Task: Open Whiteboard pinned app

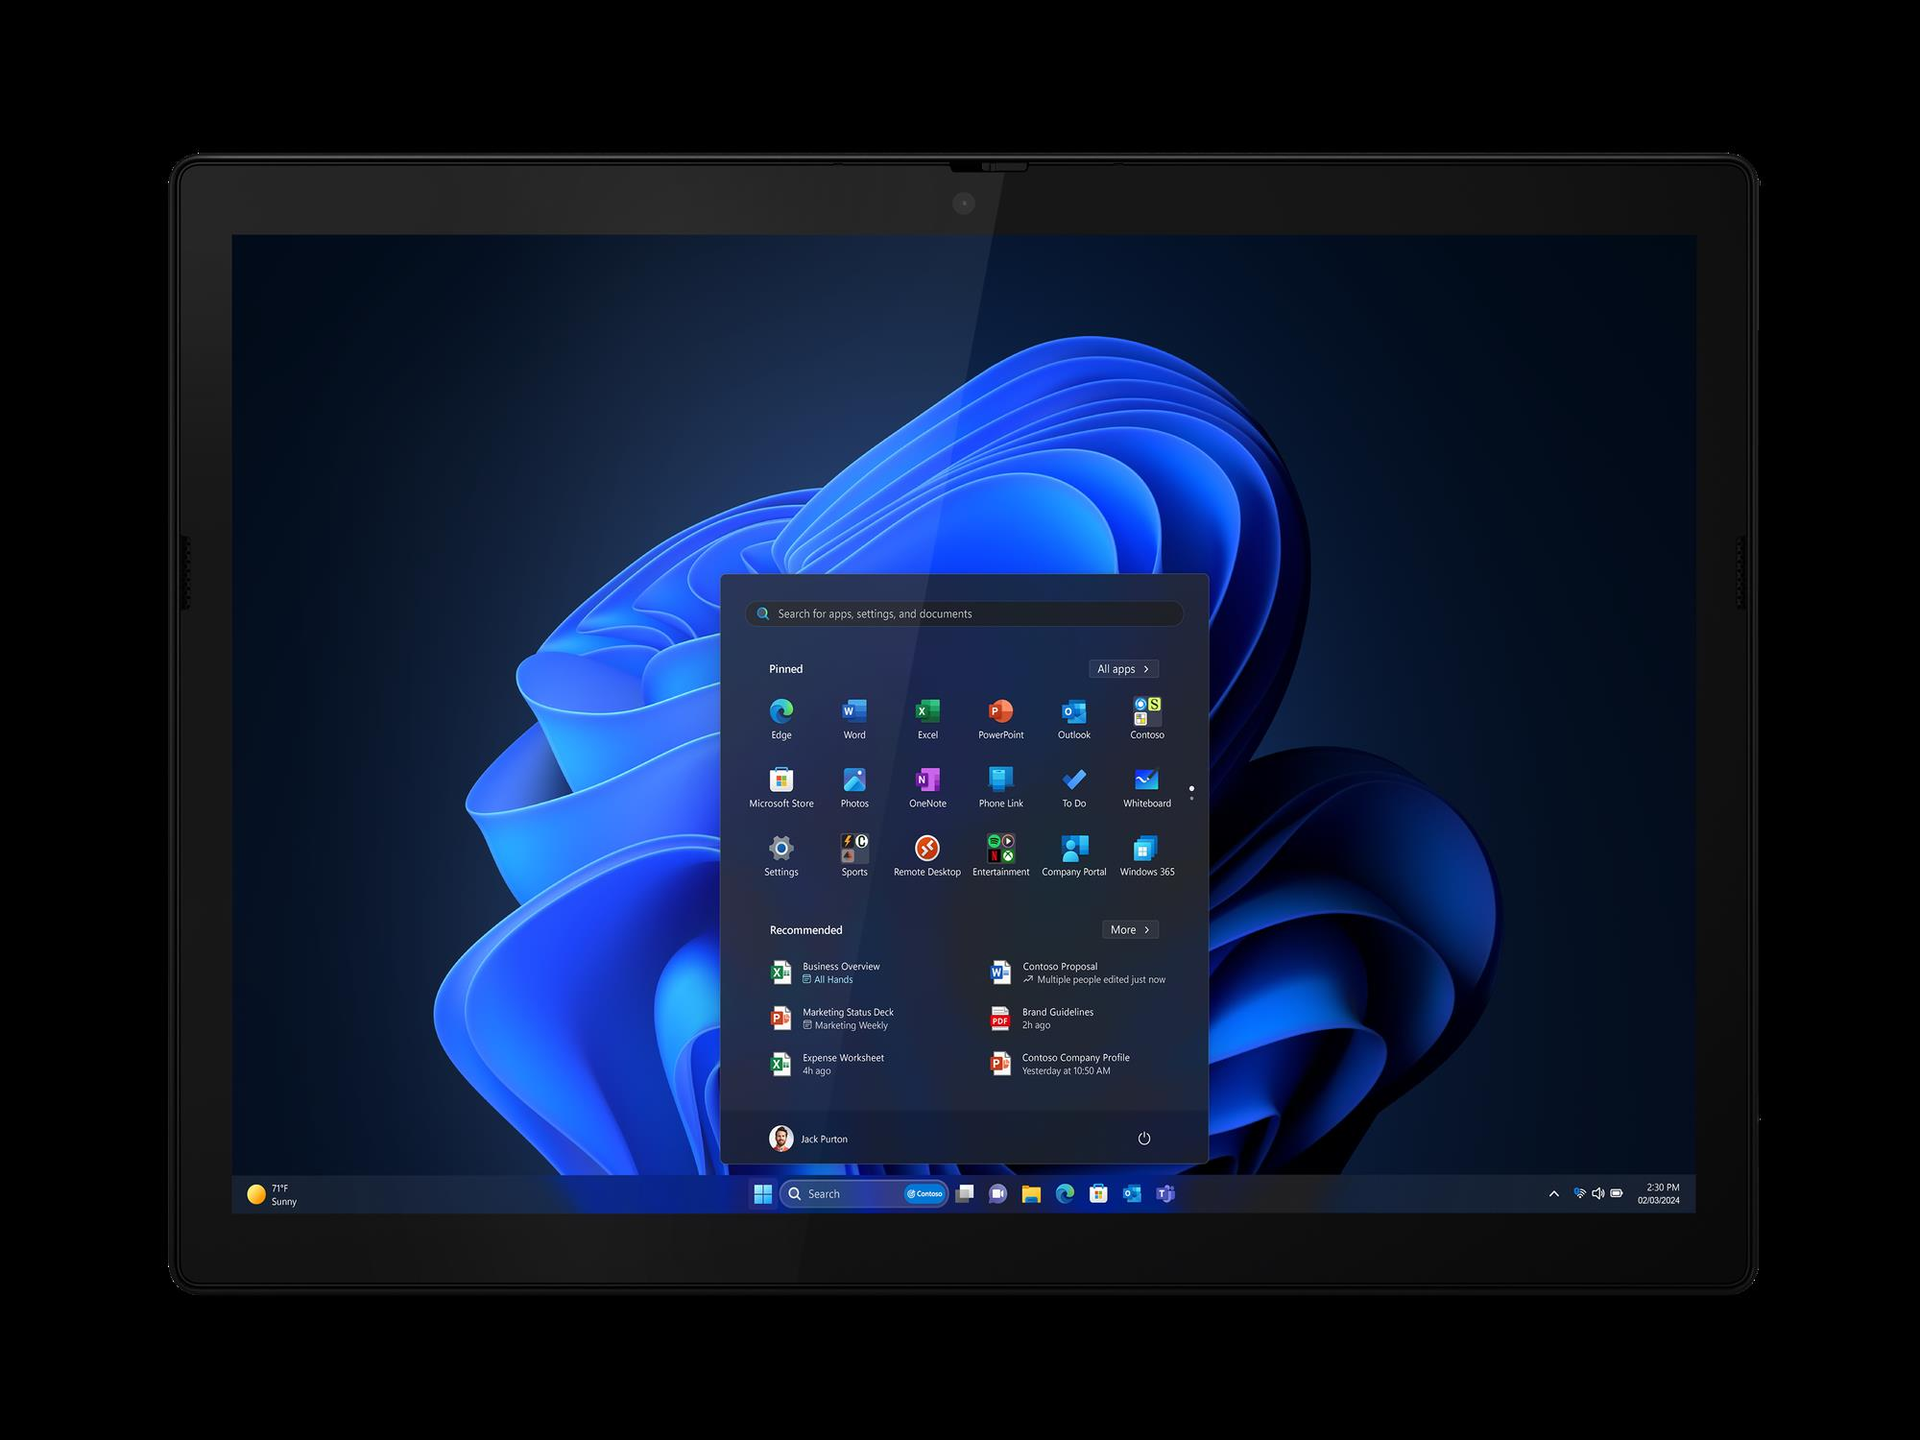Action: (x=1146, y=781)
